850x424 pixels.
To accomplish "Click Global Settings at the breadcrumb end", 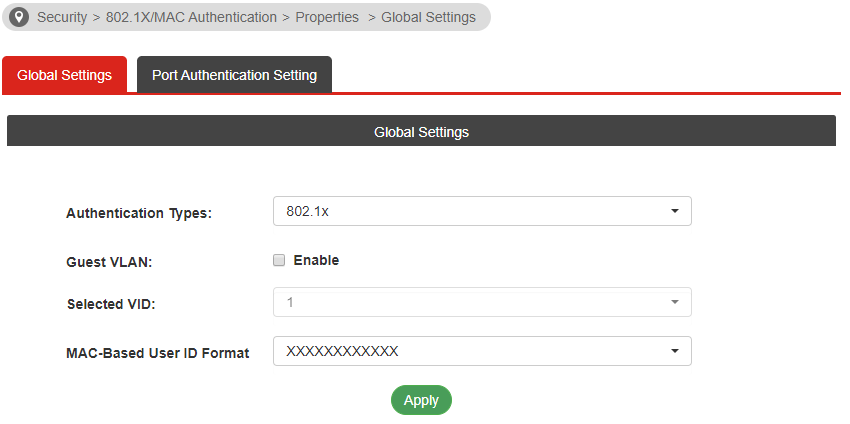I will pyautogui.click(x=428, y=17).
